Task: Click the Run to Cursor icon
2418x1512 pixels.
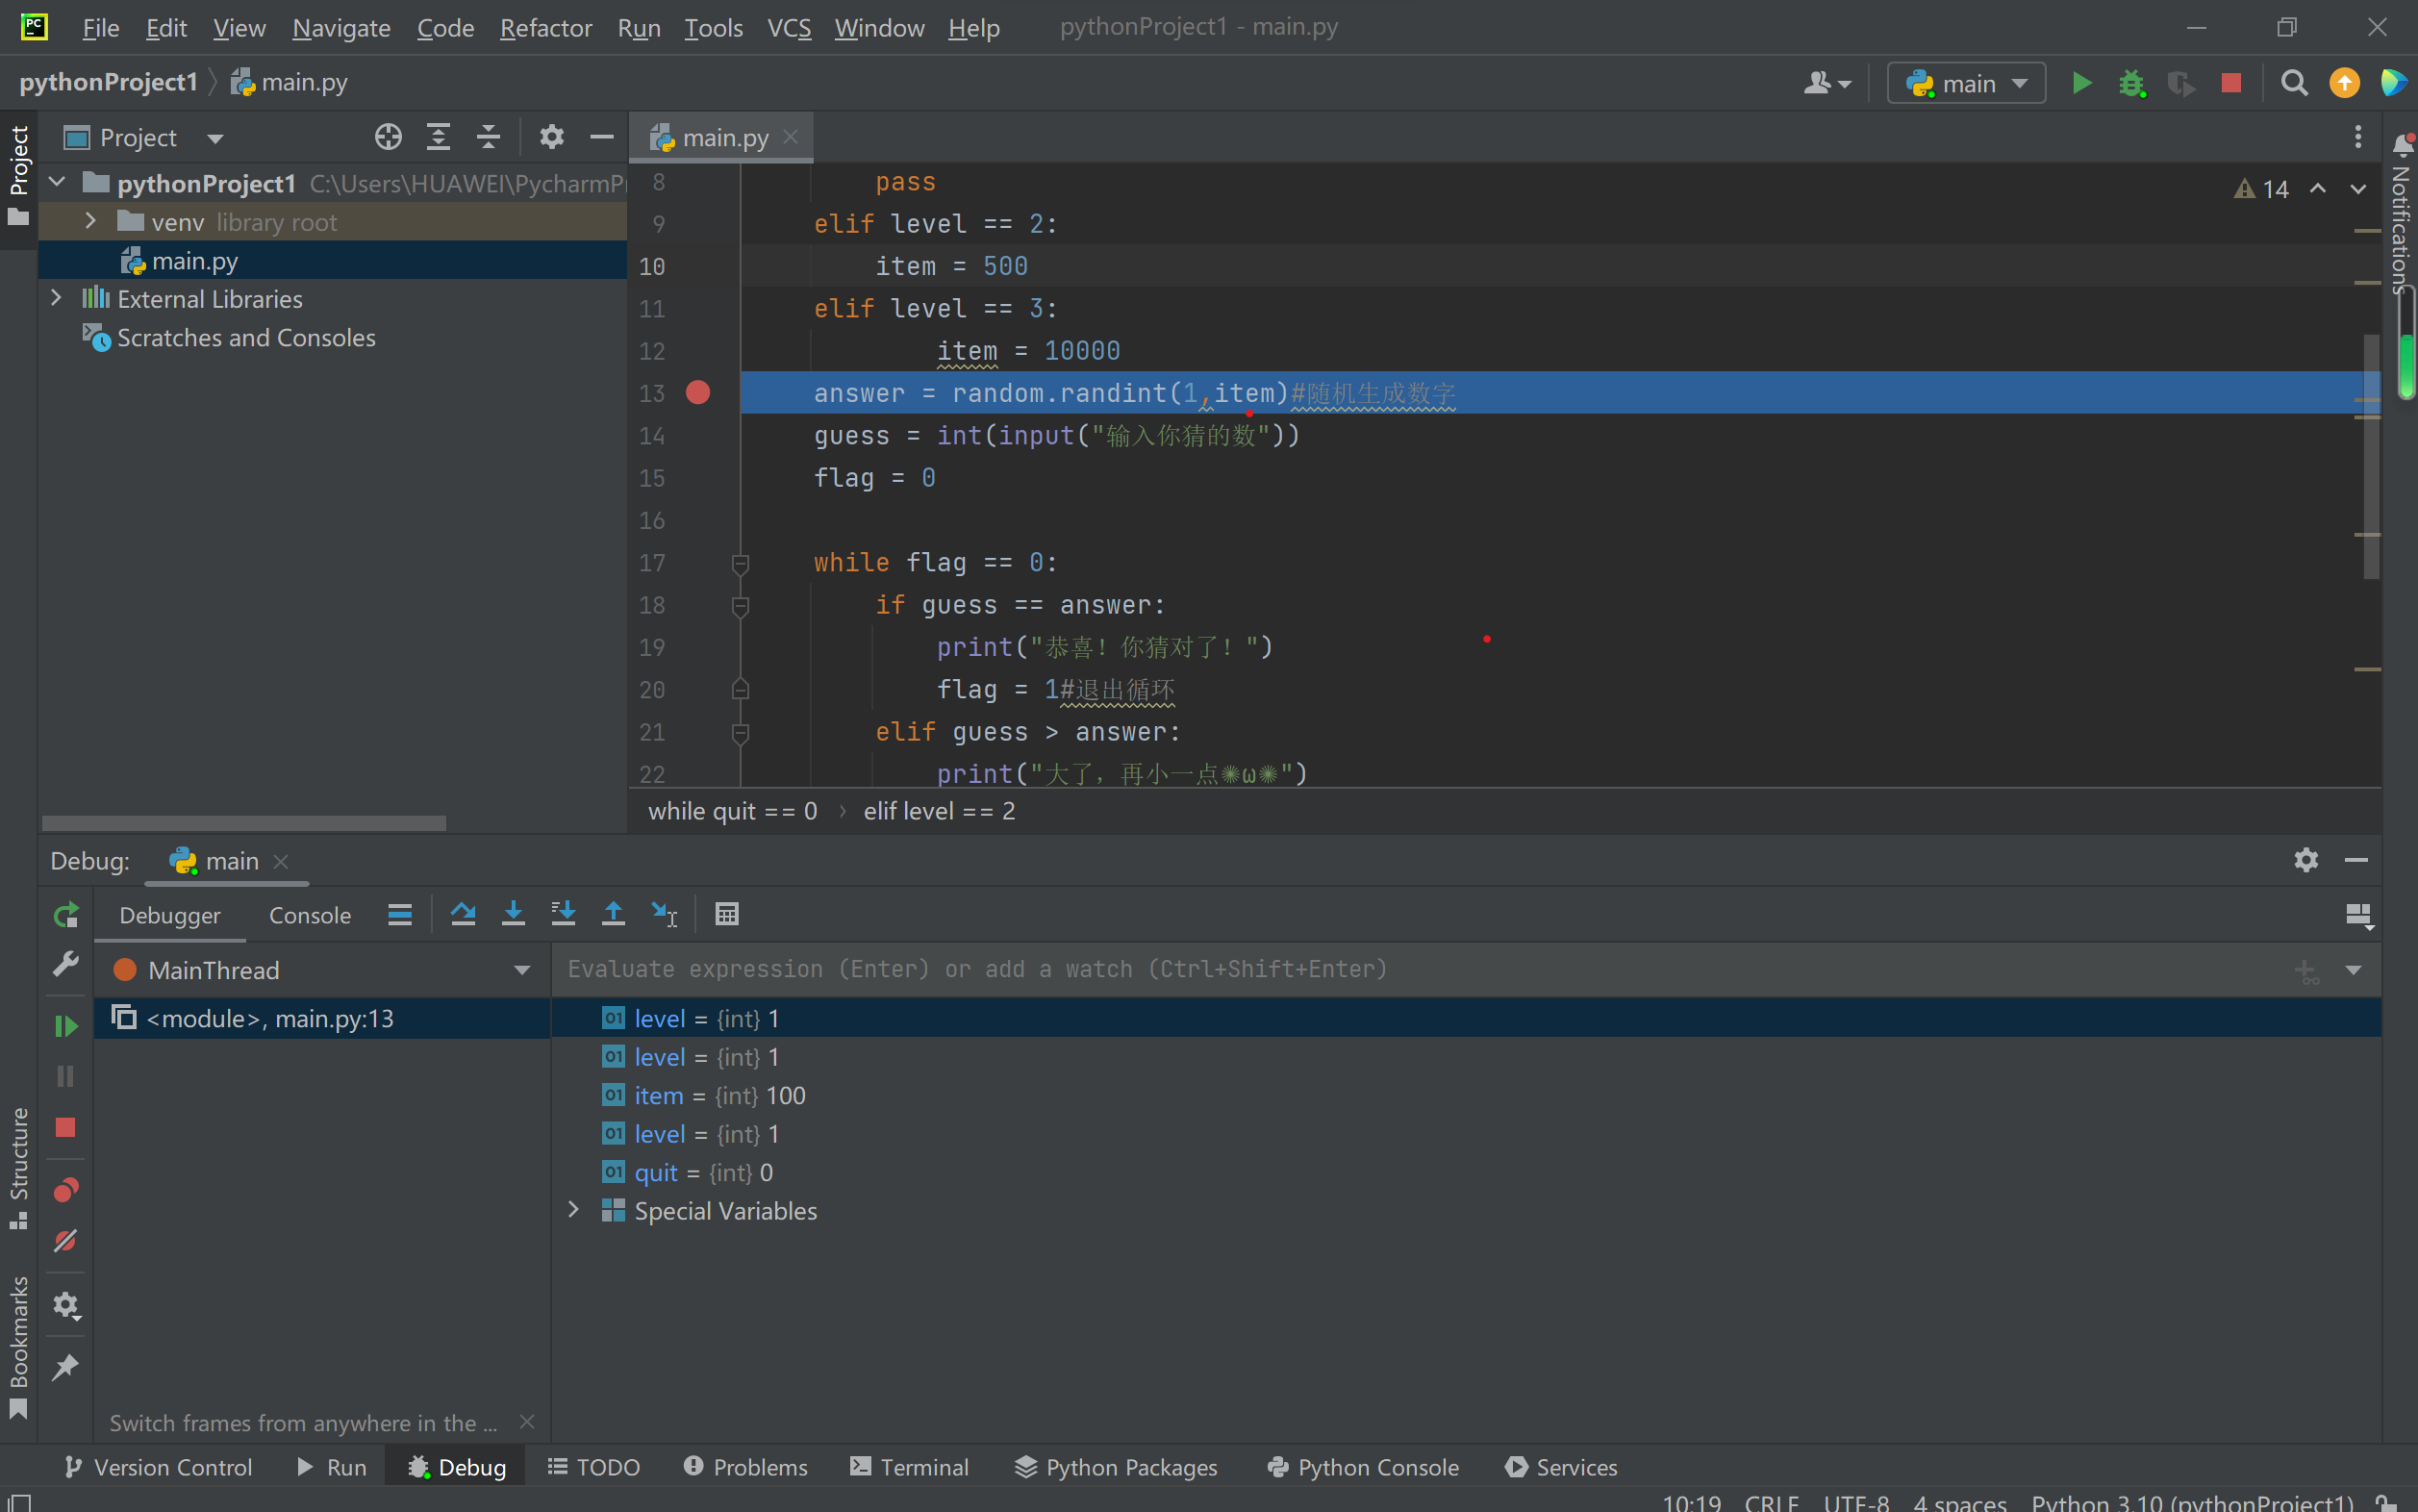Action: pyautogui.click(x=664, y=914)
